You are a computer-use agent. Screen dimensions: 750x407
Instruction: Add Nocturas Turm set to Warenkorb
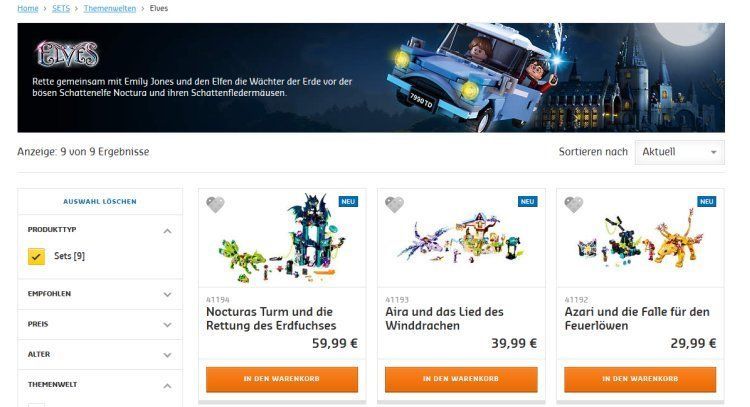[282, 379]
